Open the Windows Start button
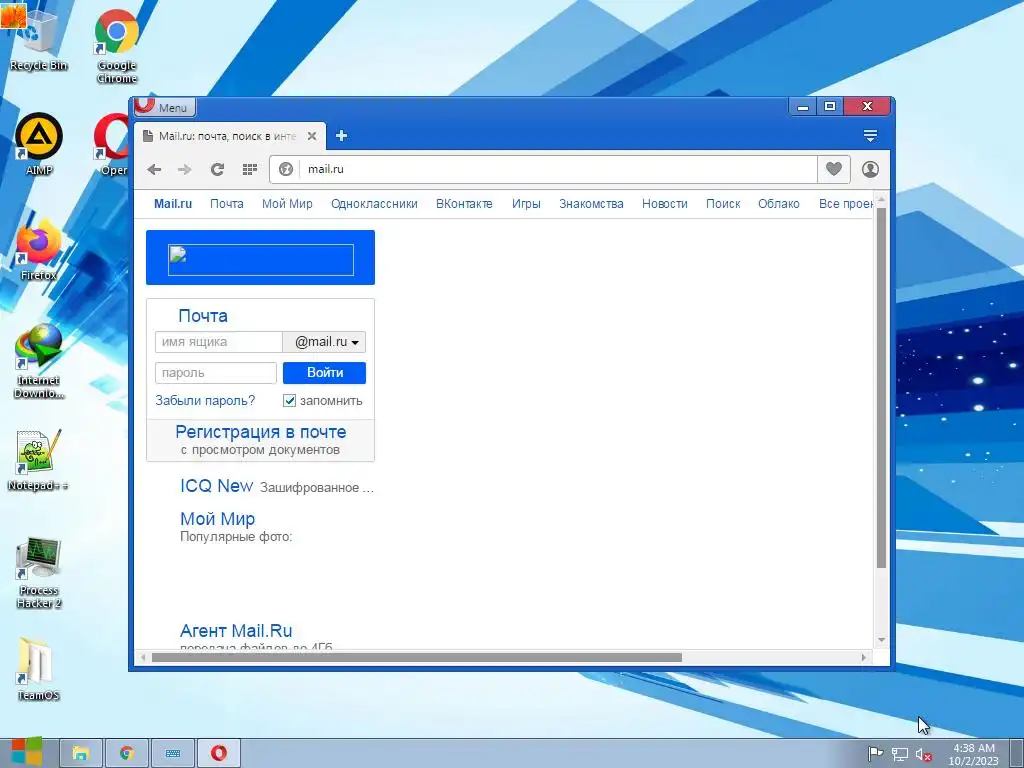 tap(27, 752)
